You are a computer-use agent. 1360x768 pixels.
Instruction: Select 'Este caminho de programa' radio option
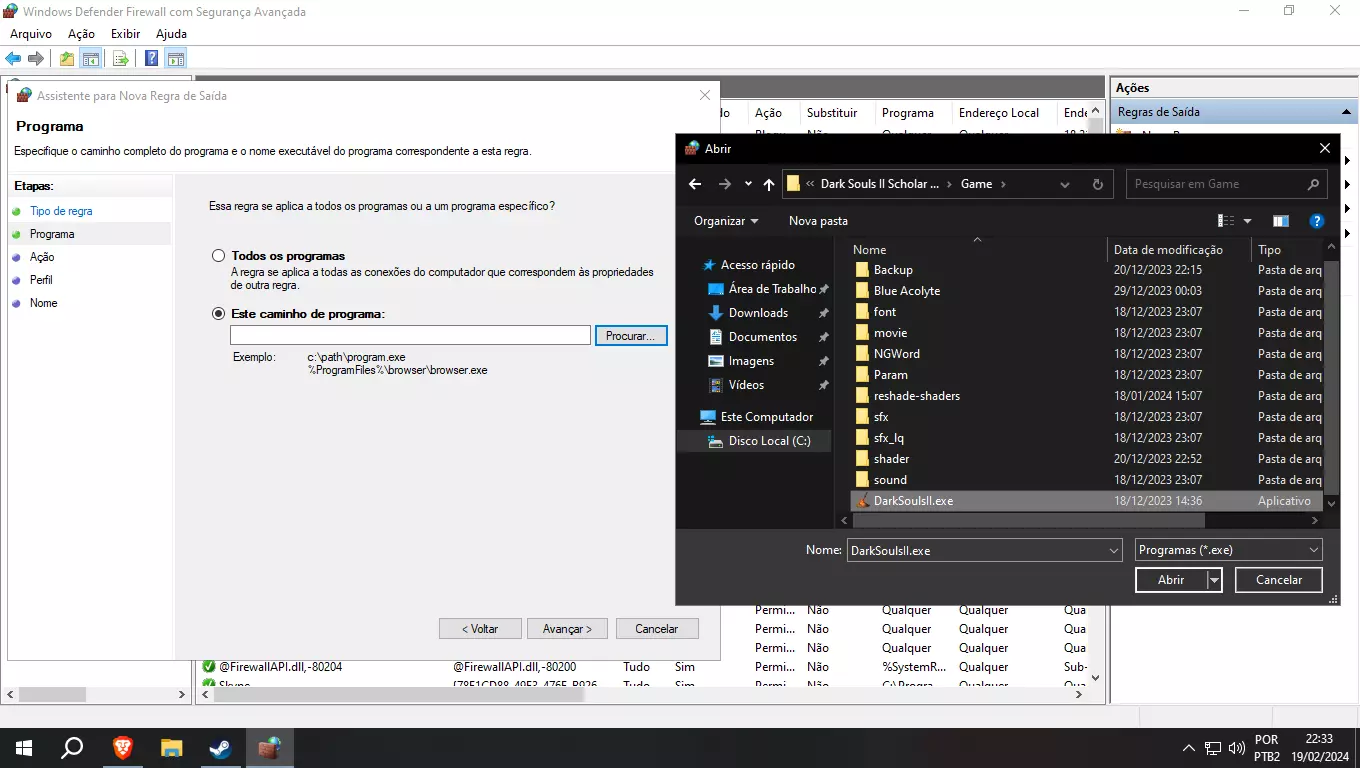pyautogui.click(x=219, y=314)
